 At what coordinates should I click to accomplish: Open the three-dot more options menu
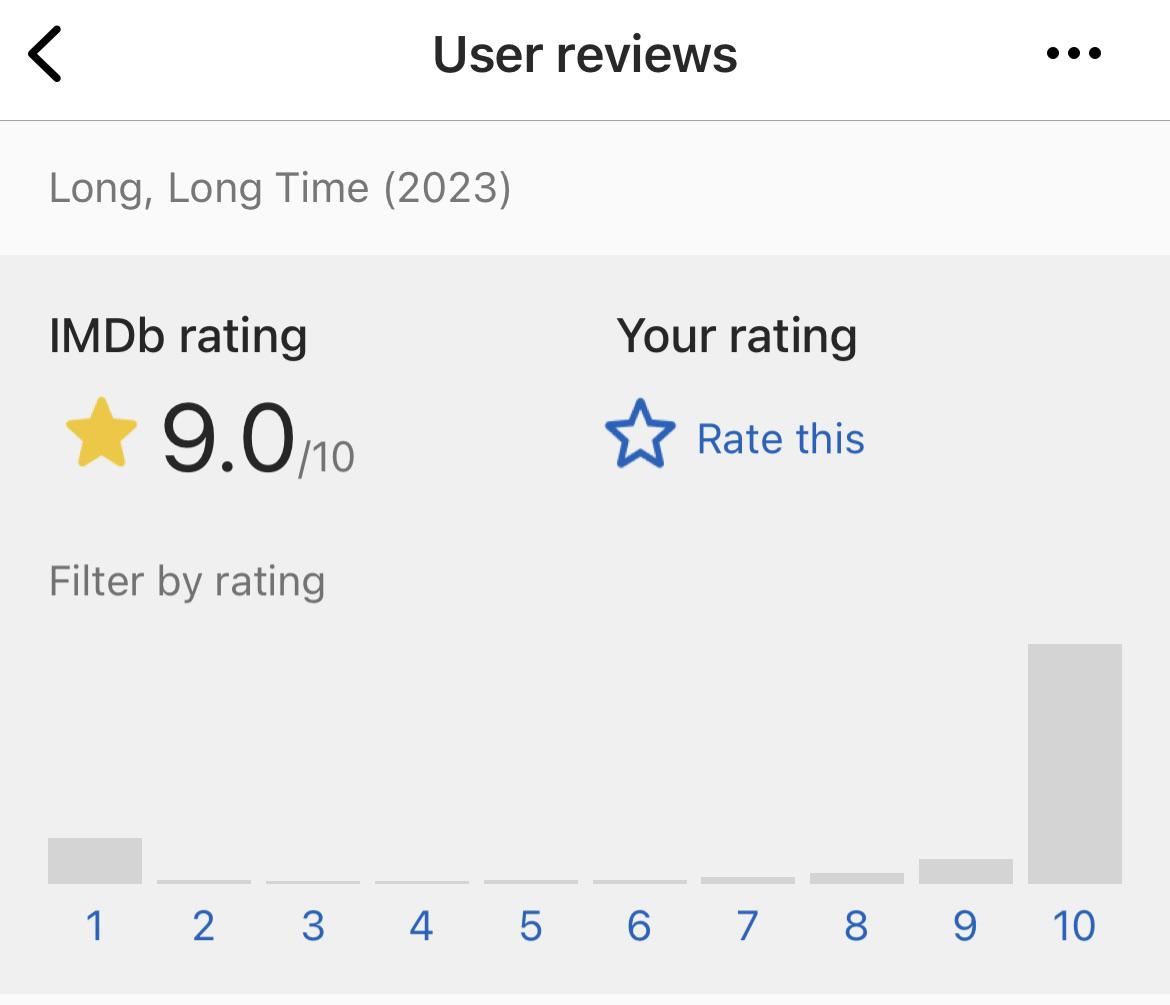[x=1074, y=54]
